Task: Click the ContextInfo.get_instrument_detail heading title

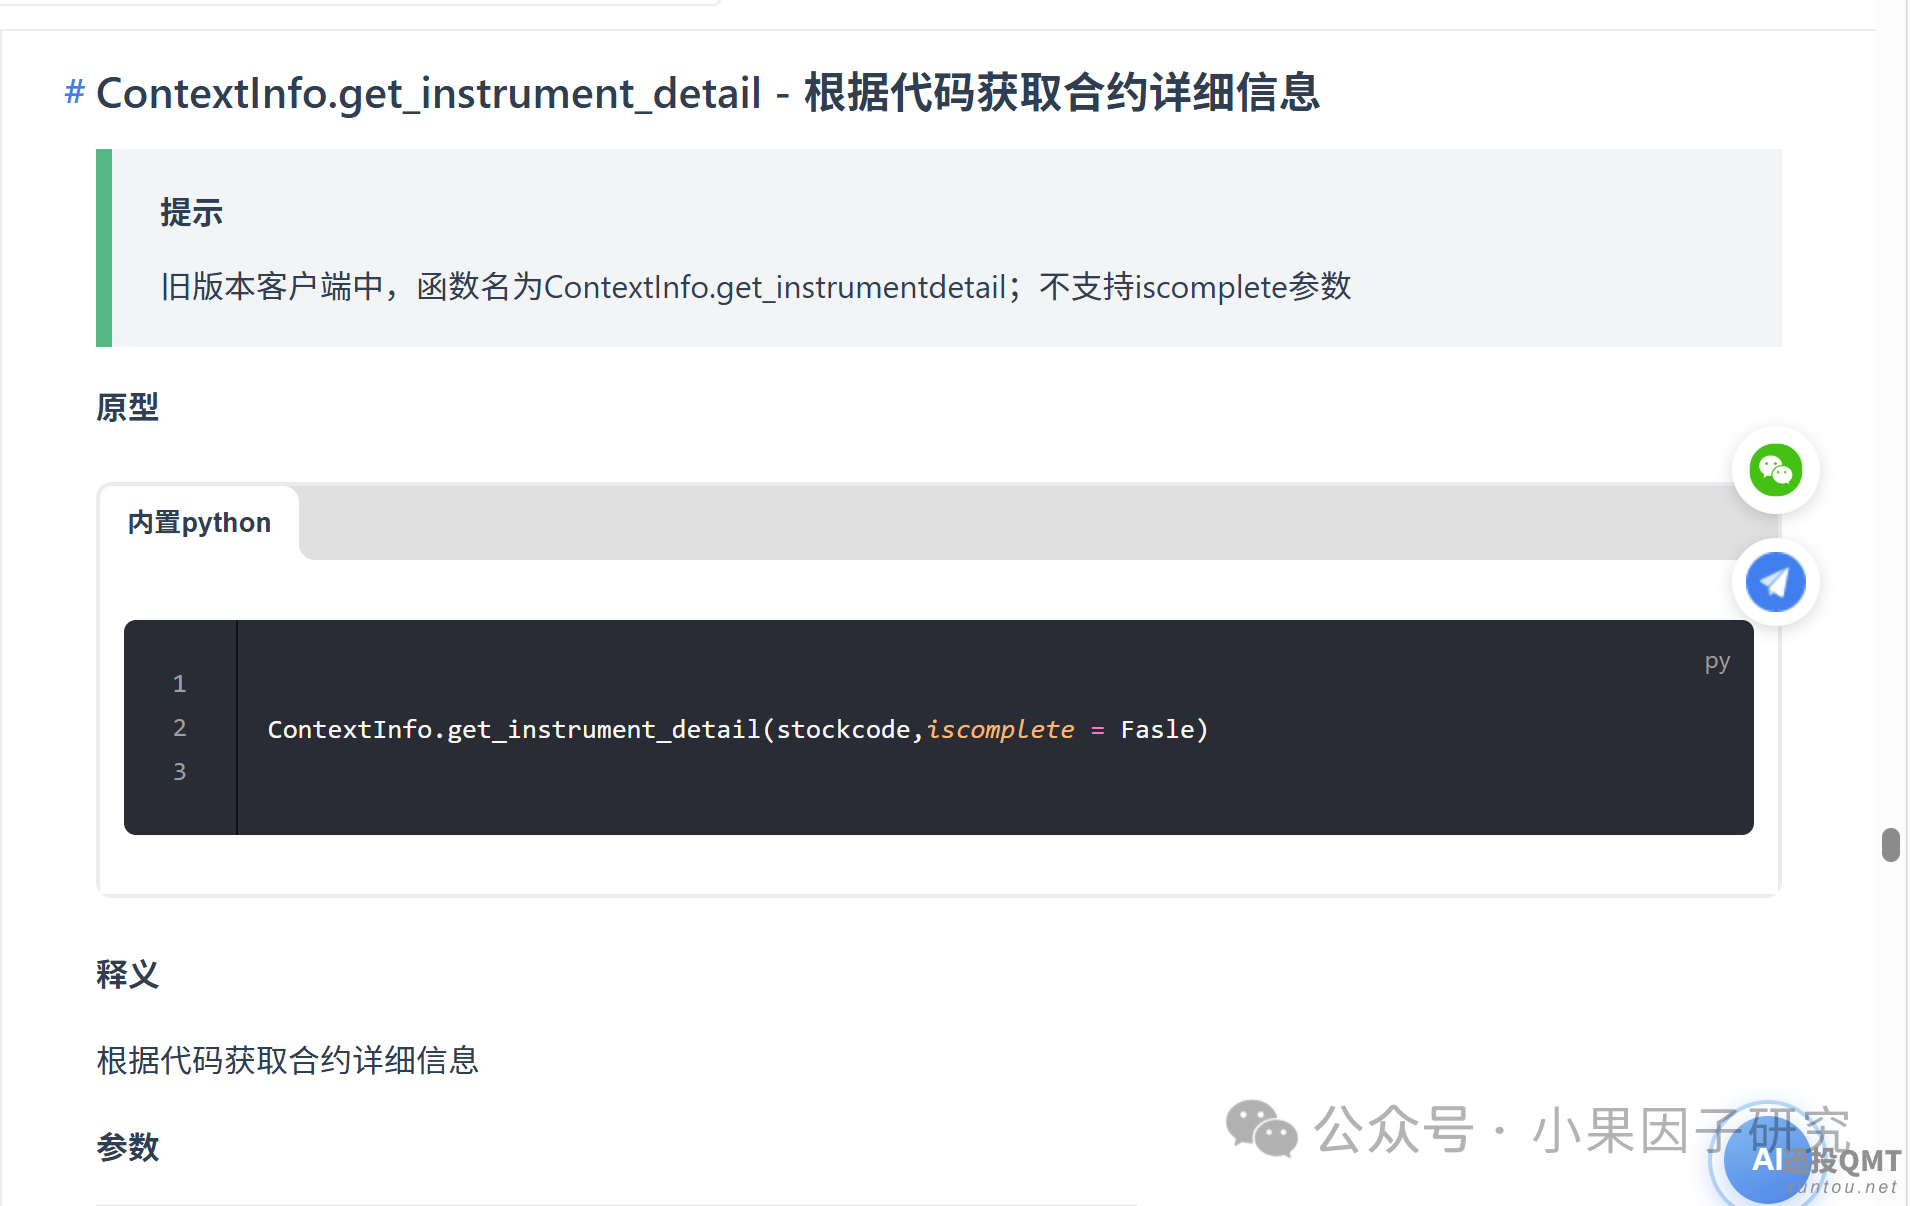Action: 708,93
